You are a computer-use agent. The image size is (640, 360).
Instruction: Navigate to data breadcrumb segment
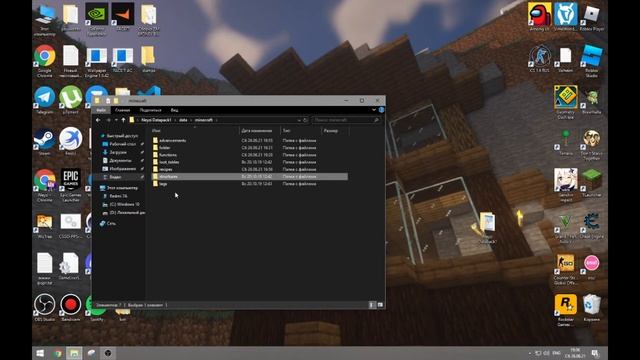[x=183, y=120]
